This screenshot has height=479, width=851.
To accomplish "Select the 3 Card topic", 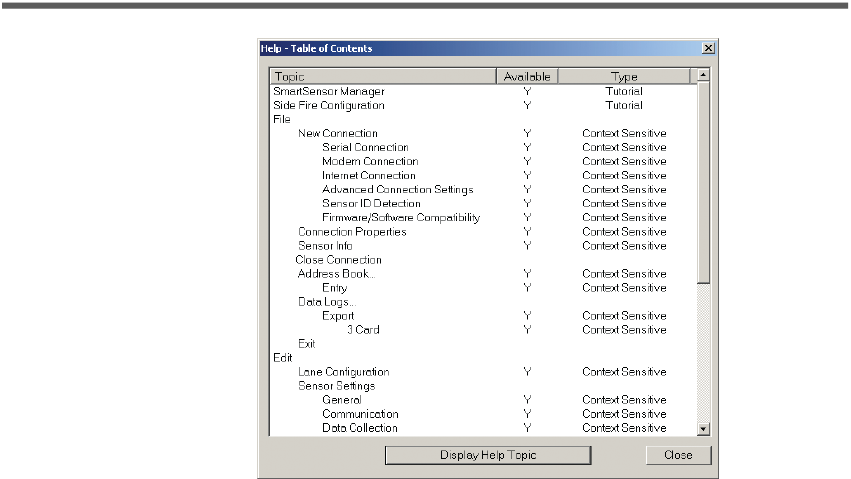I will click(363, 330).
